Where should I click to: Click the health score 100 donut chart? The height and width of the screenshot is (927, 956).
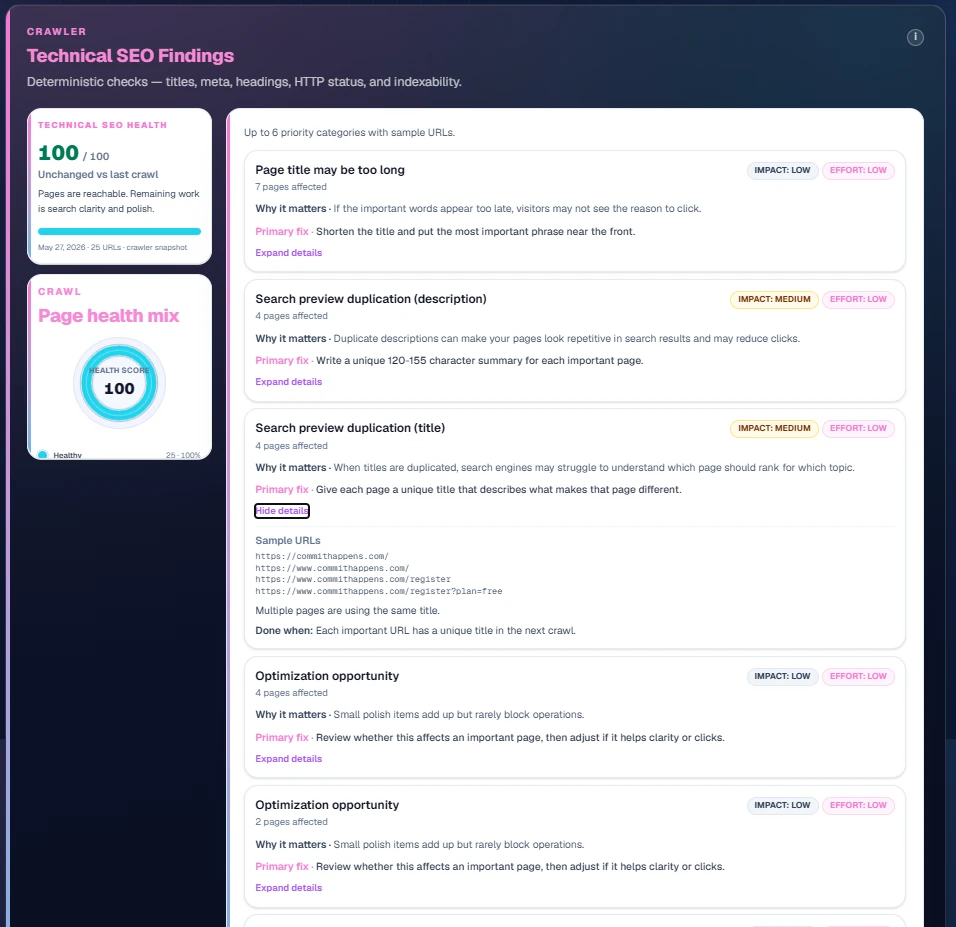(120, 383)
